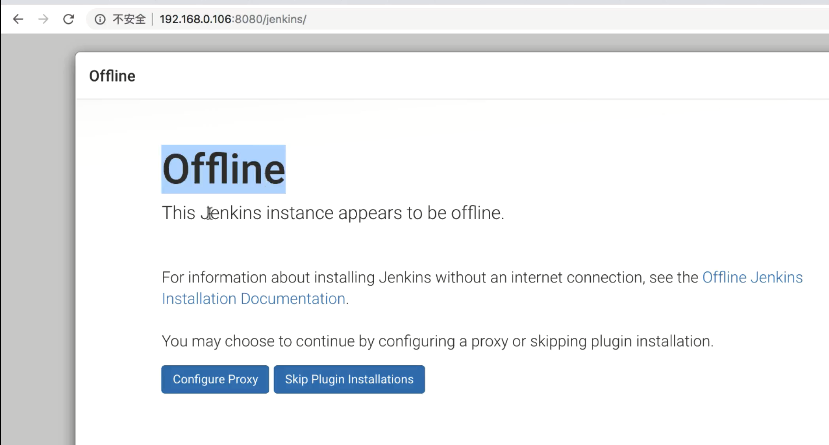Reload the Jenkins page

69,20
